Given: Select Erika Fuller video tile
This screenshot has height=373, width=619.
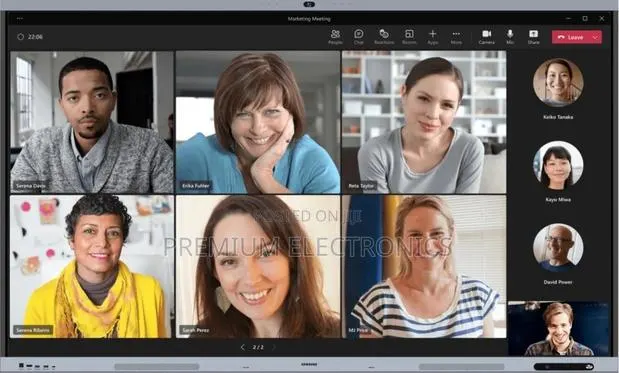Looking at the screenshot, I should [258, 122].
